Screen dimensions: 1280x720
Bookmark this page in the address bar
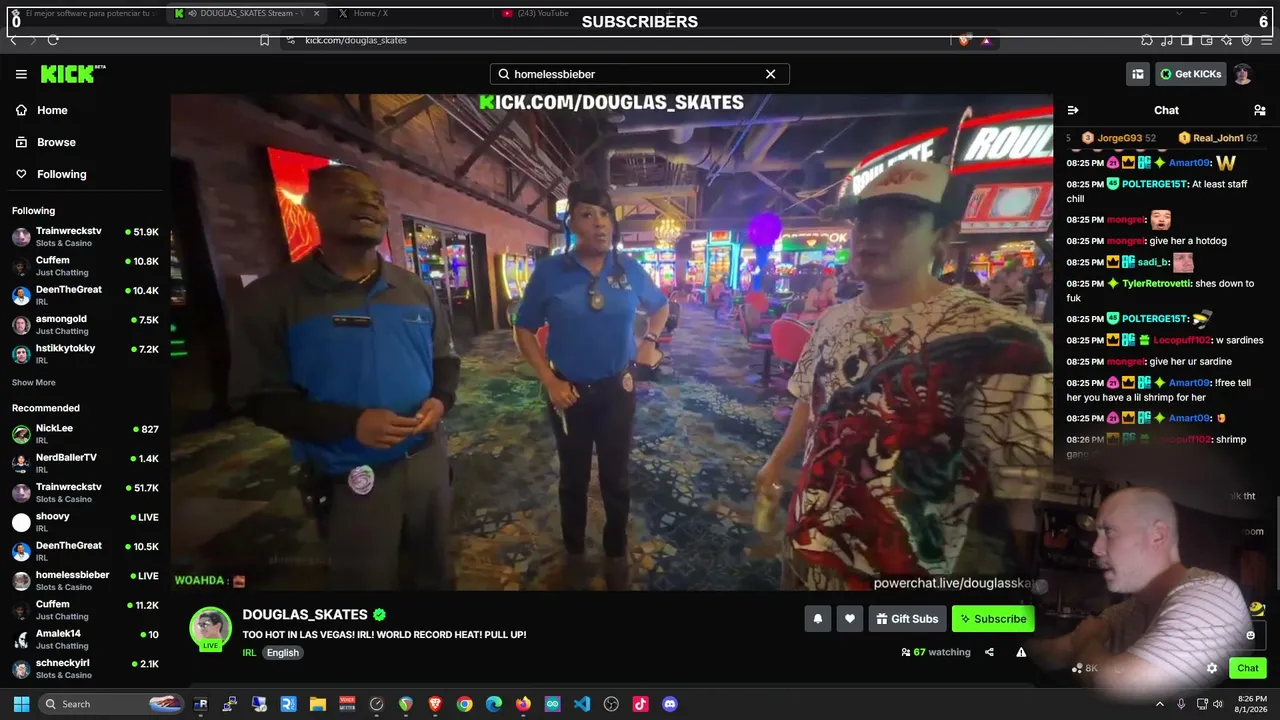[264, 40]
